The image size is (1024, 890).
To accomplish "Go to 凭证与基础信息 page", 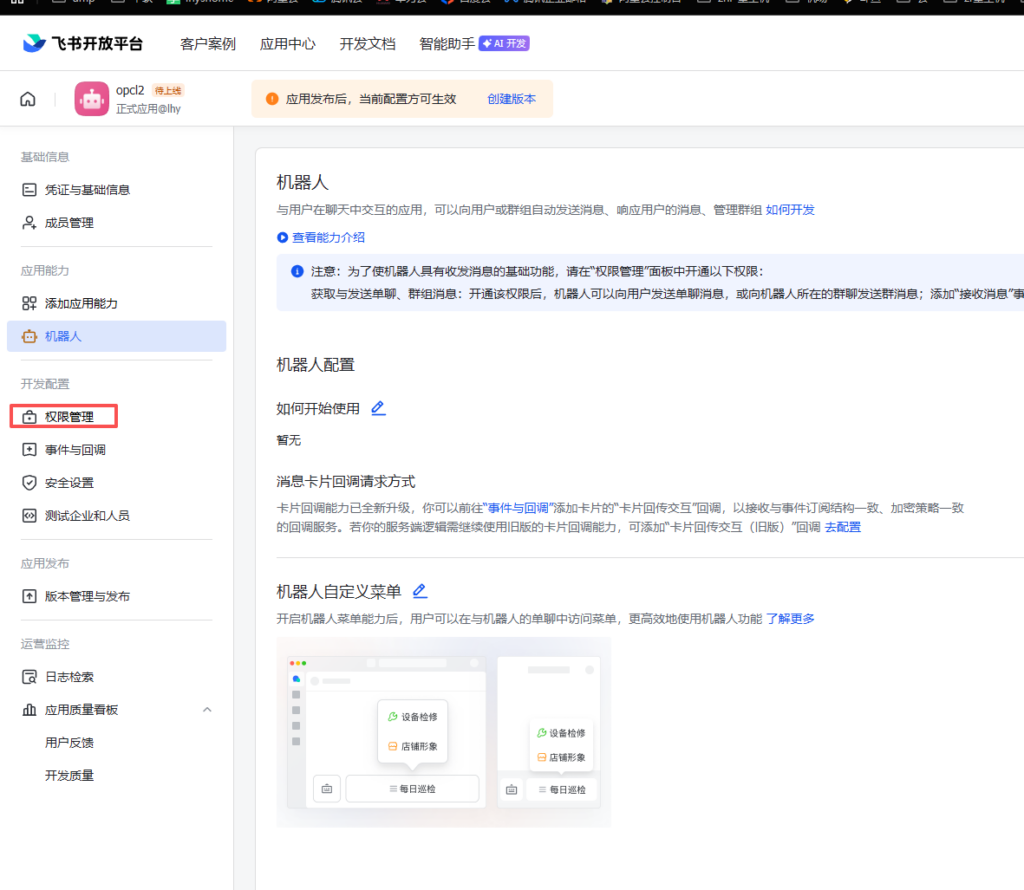I will coord(87,190).
